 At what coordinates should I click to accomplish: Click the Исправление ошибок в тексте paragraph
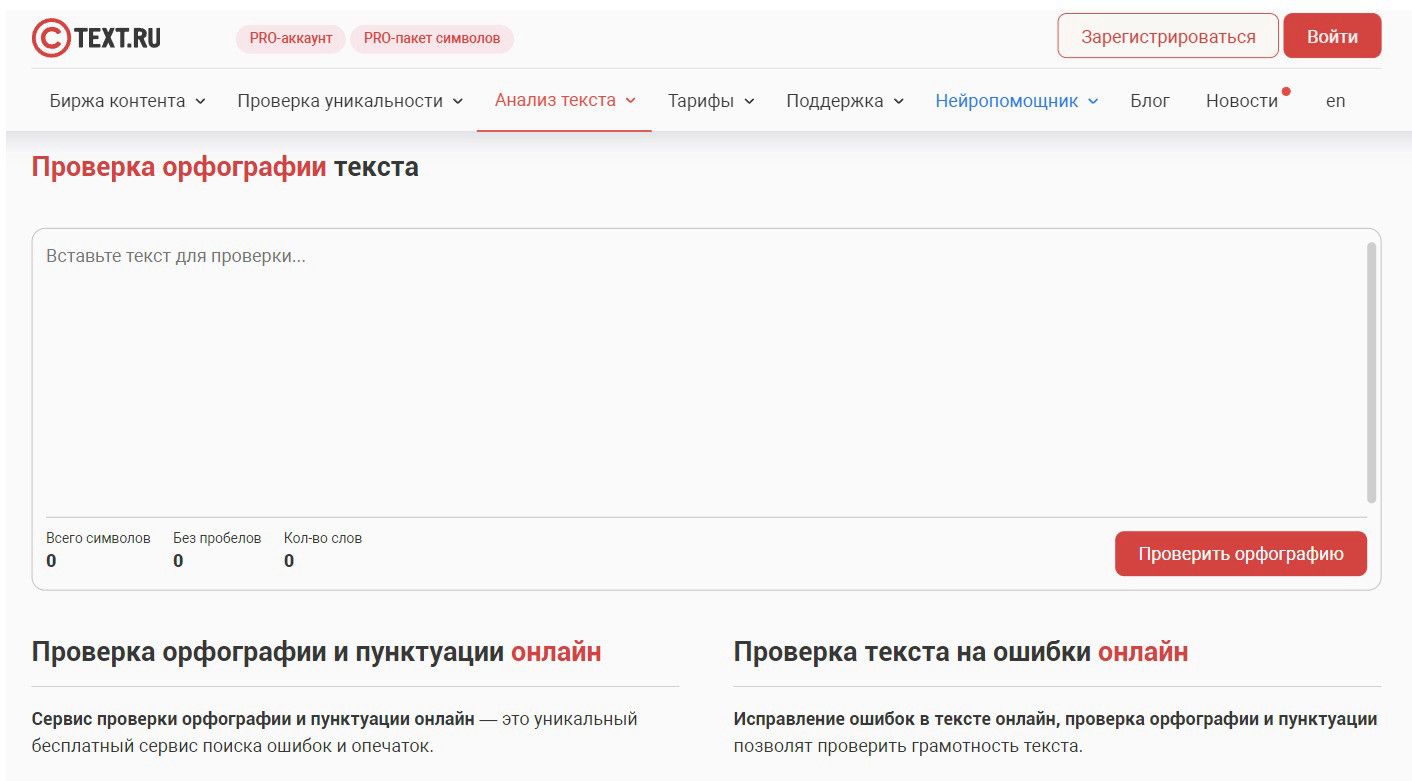point(1056,732)
